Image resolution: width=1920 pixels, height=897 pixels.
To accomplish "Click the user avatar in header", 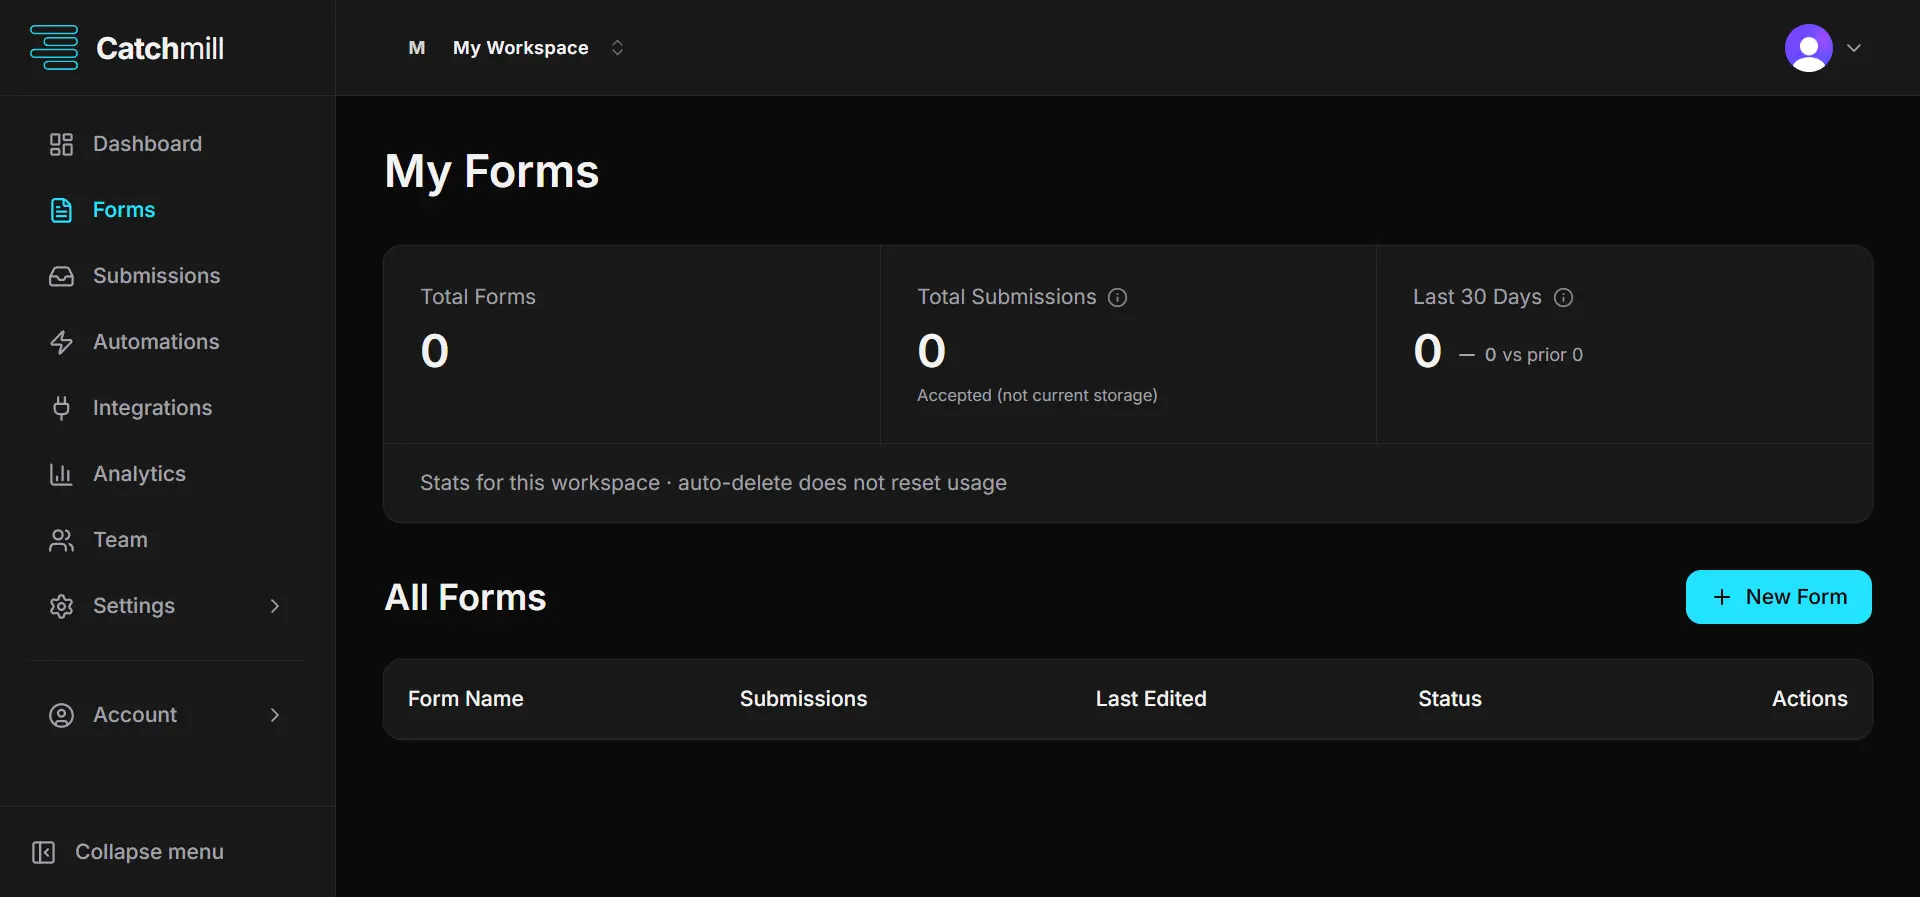I will point(1809,48).
